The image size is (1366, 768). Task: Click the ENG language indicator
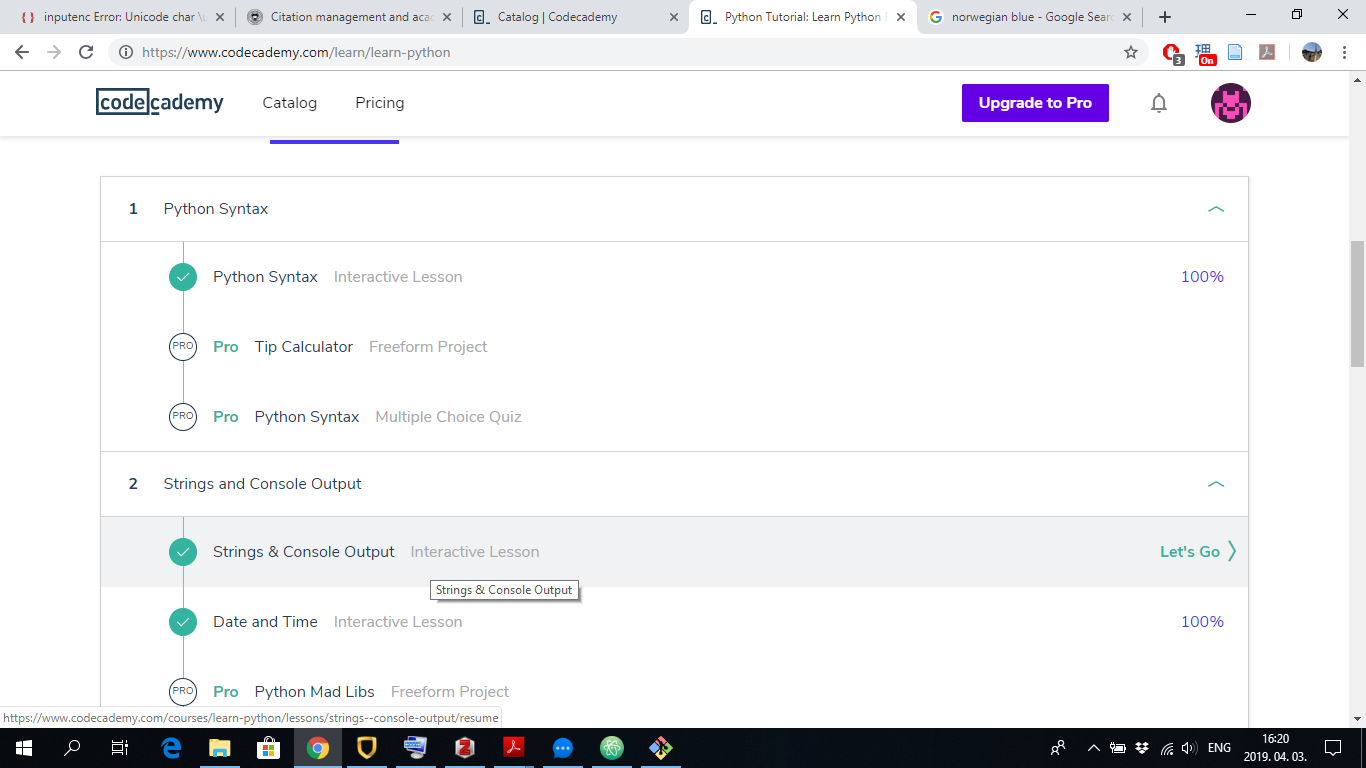click(x=1219, y=748)
